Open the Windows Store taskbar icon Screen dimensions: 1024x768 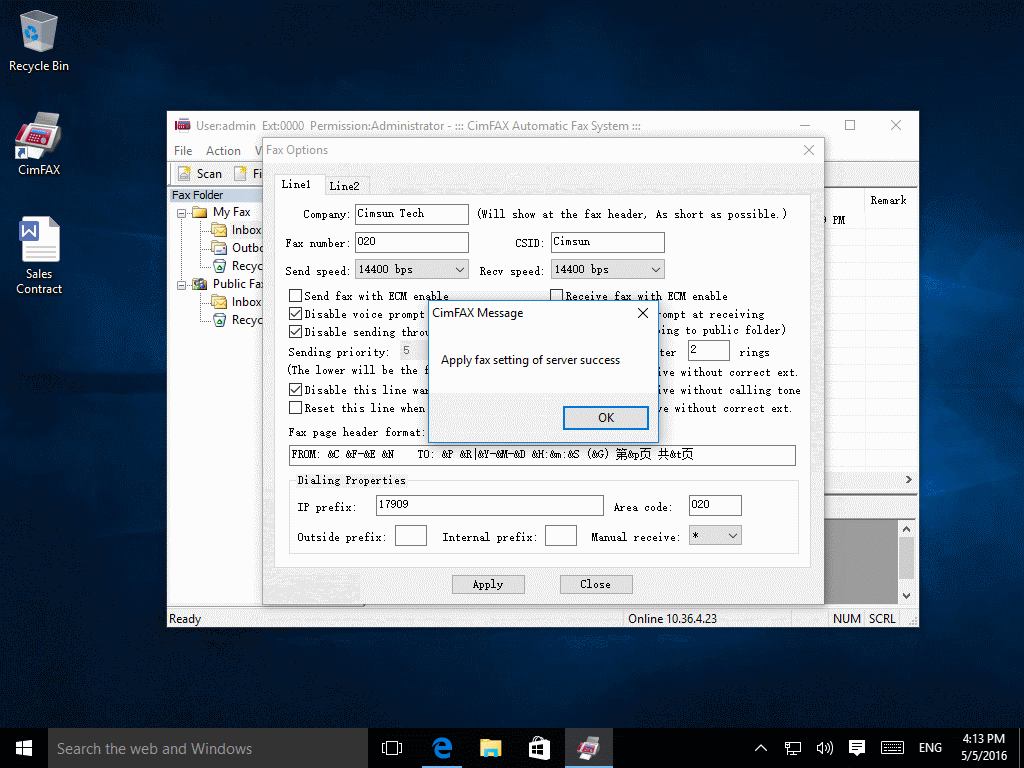(x=539, y=748)
